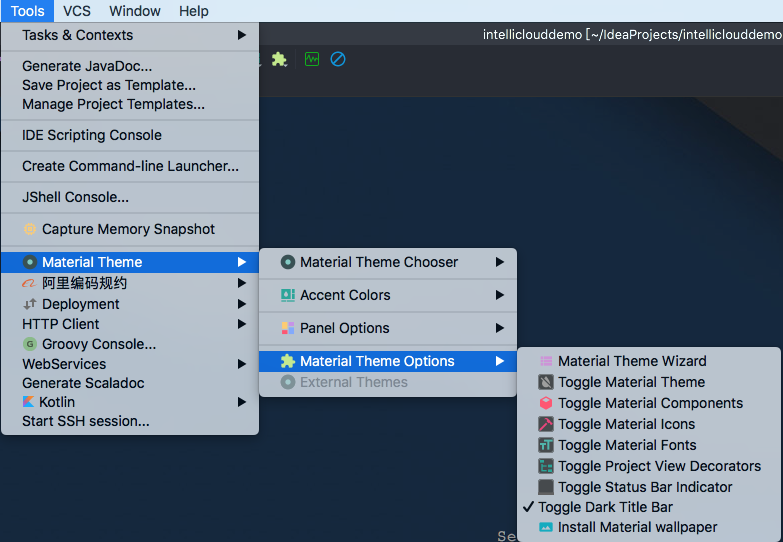Click the Material Theme Wizard icon
Screen dimensions: 783x542
point(546,361)
